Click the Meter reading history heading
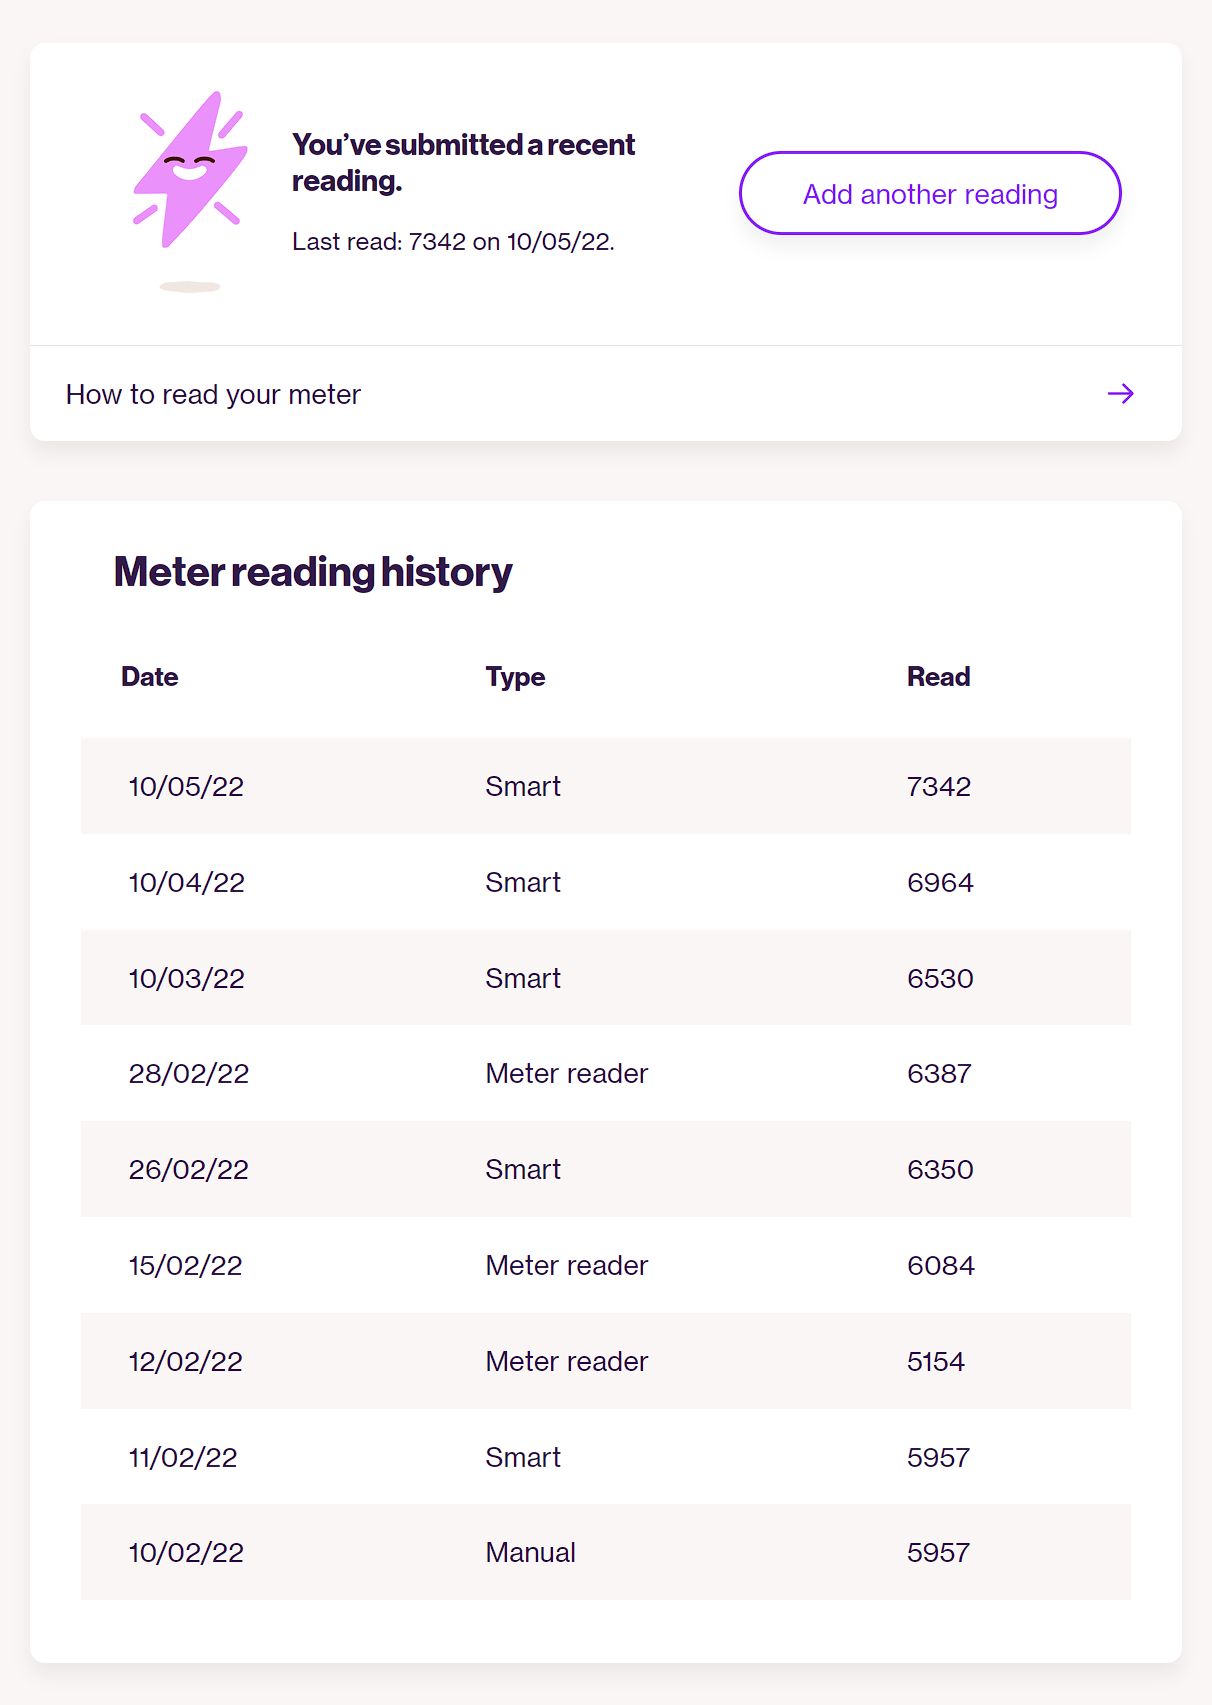 pos(313,572)
